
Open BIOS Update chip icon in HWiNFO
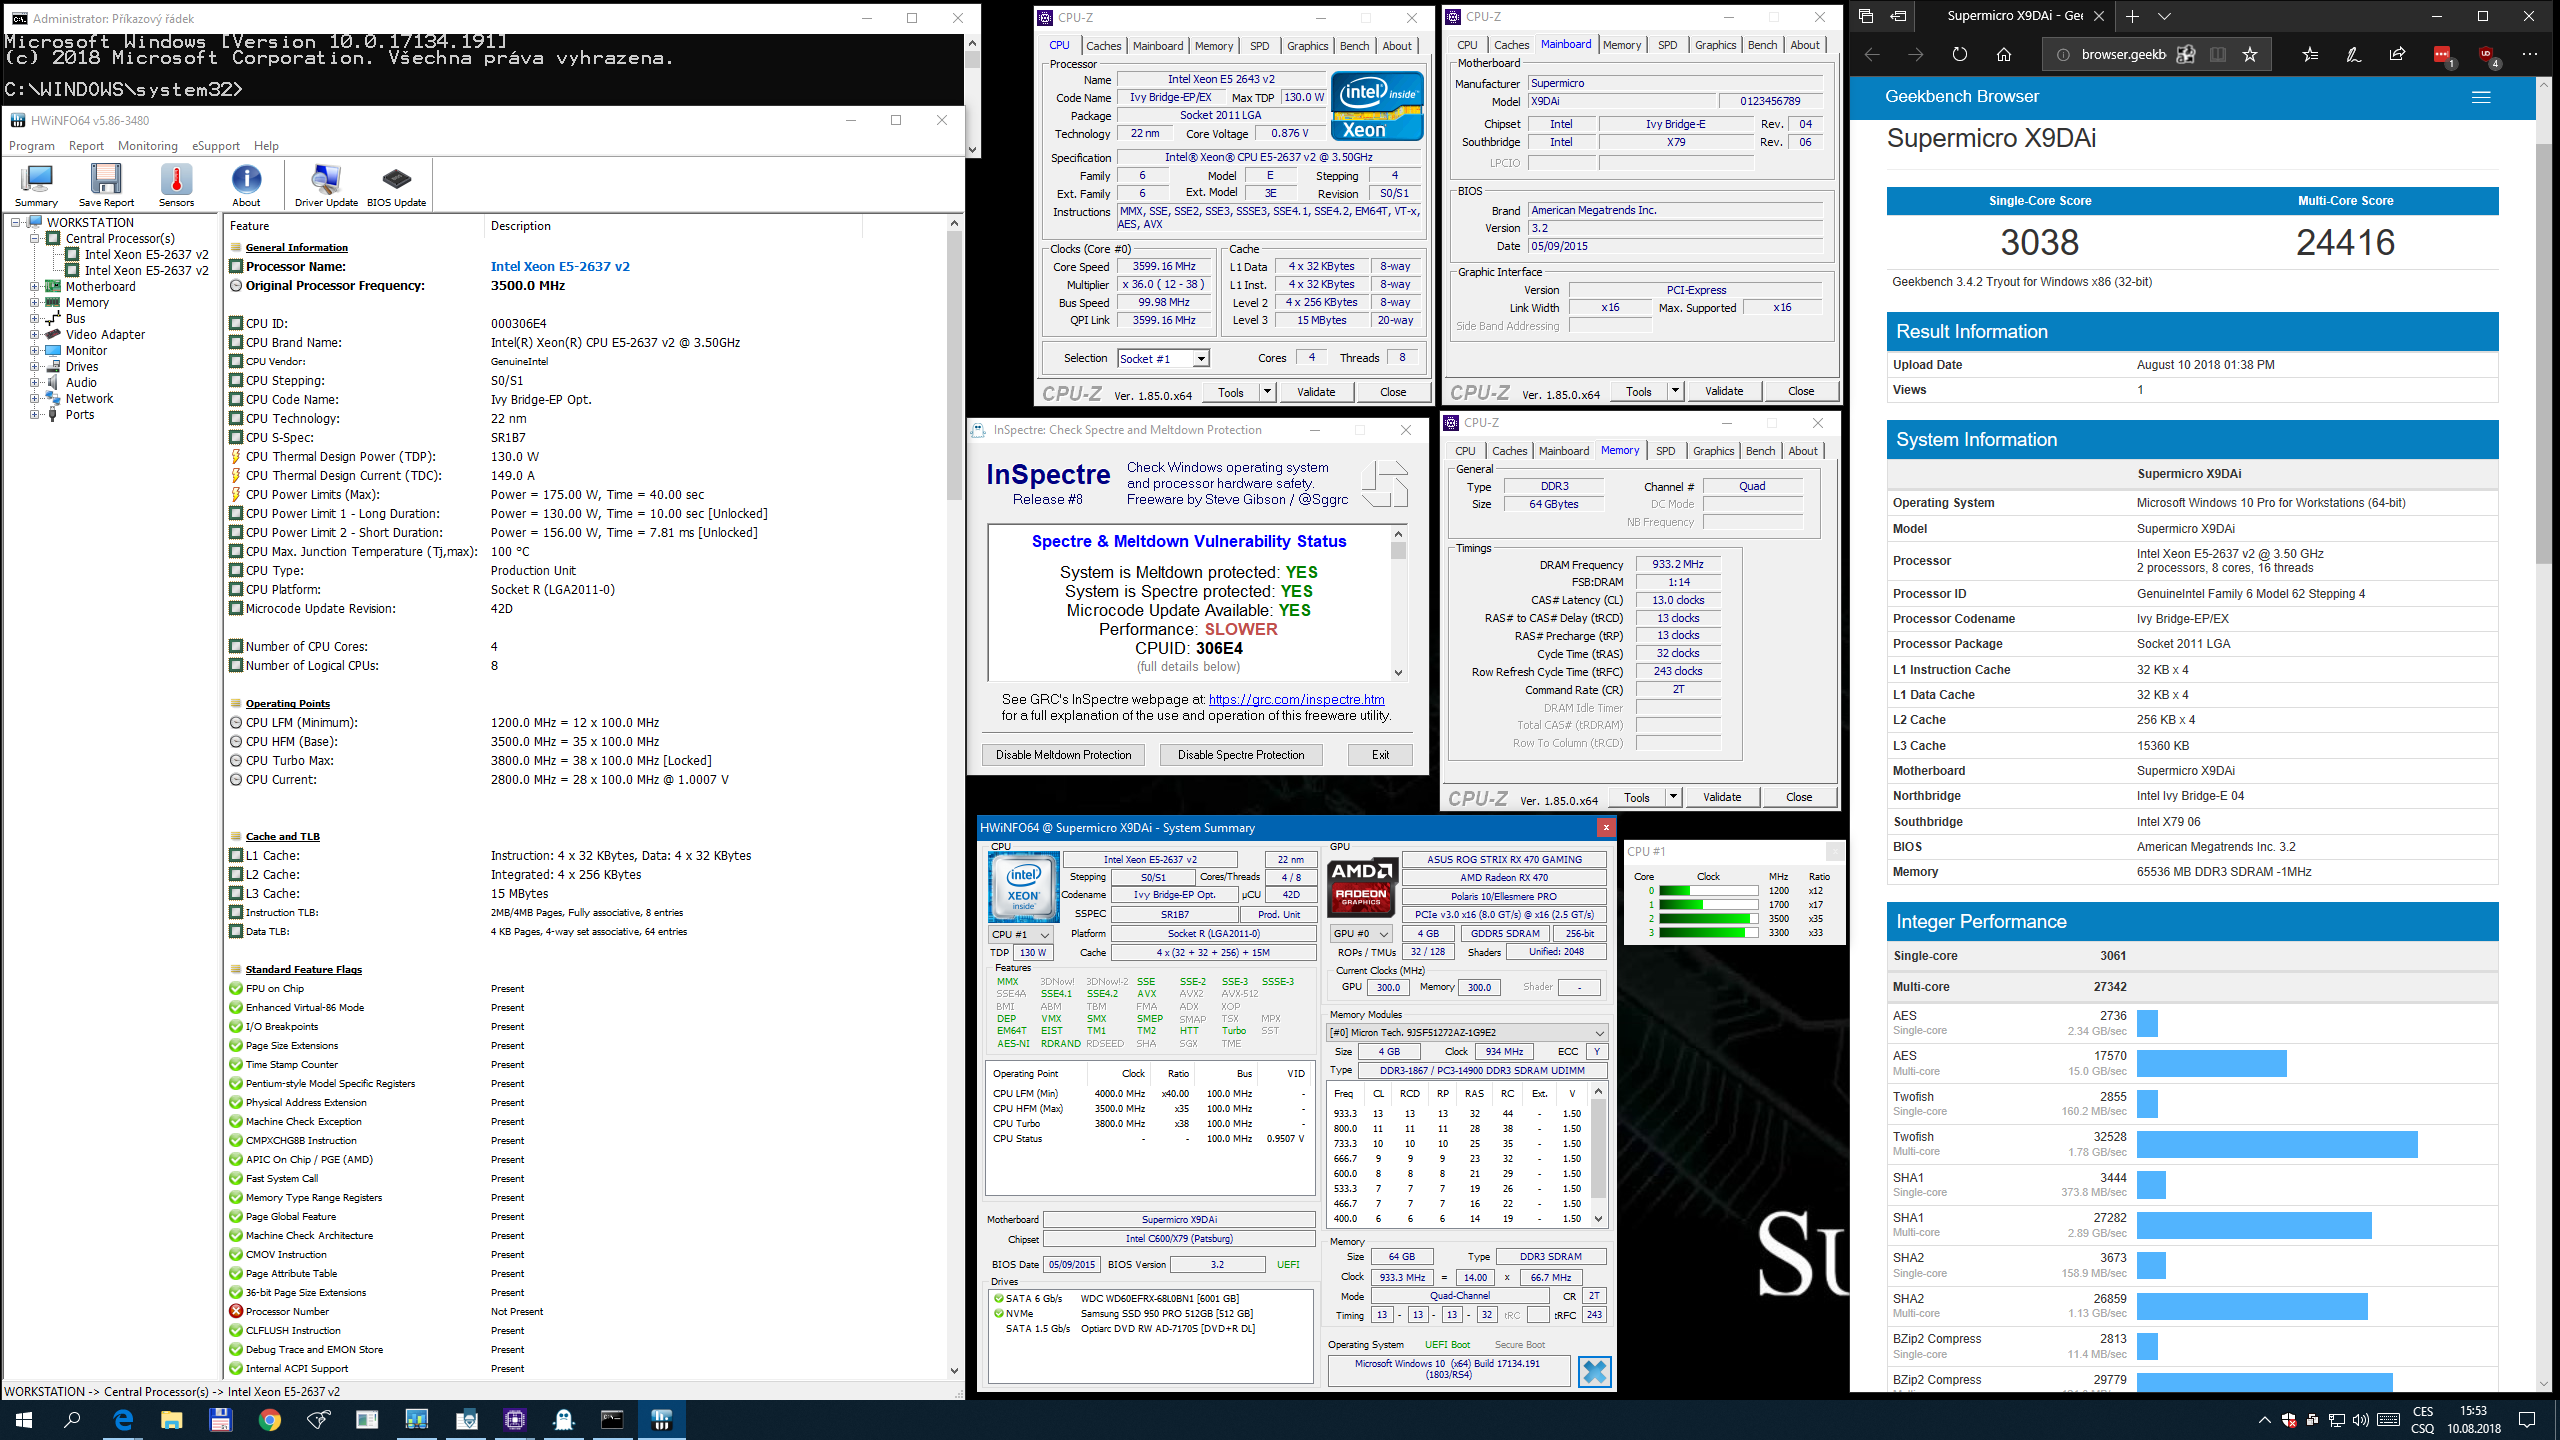pyautogui.click(x=396, y=184)
